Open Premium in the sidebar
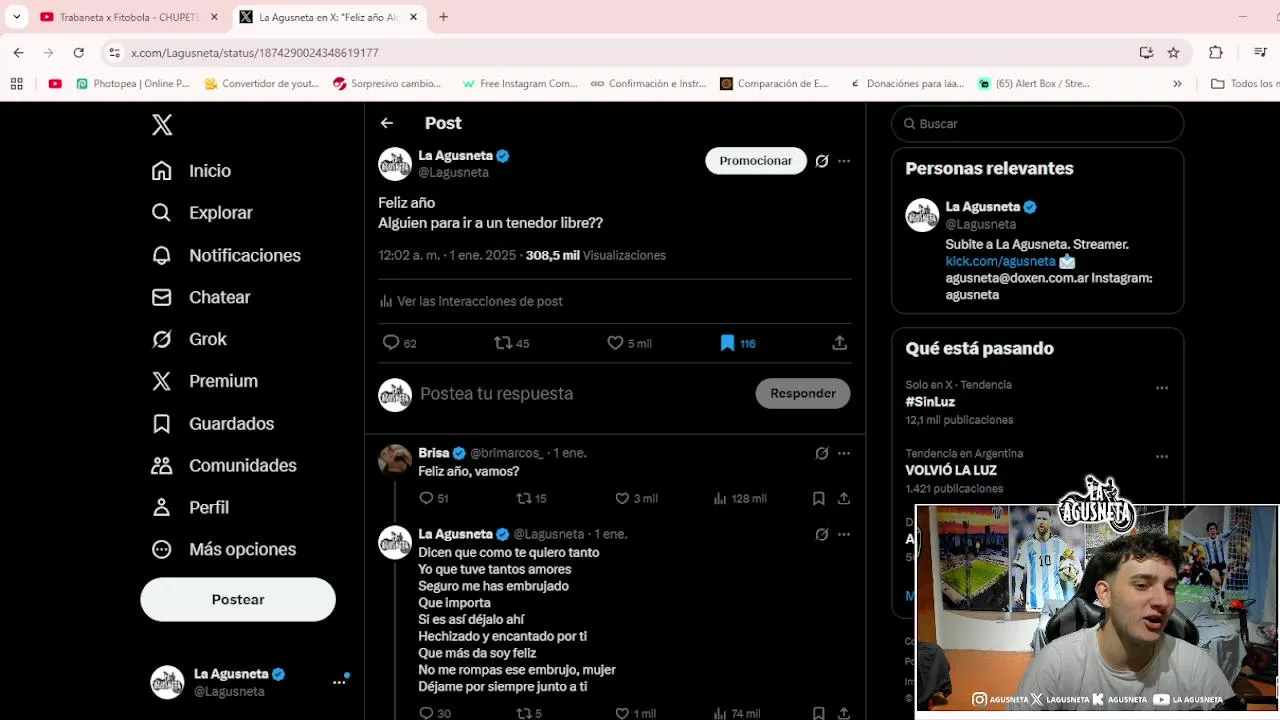1280x720 pixels. coord(204,381)
